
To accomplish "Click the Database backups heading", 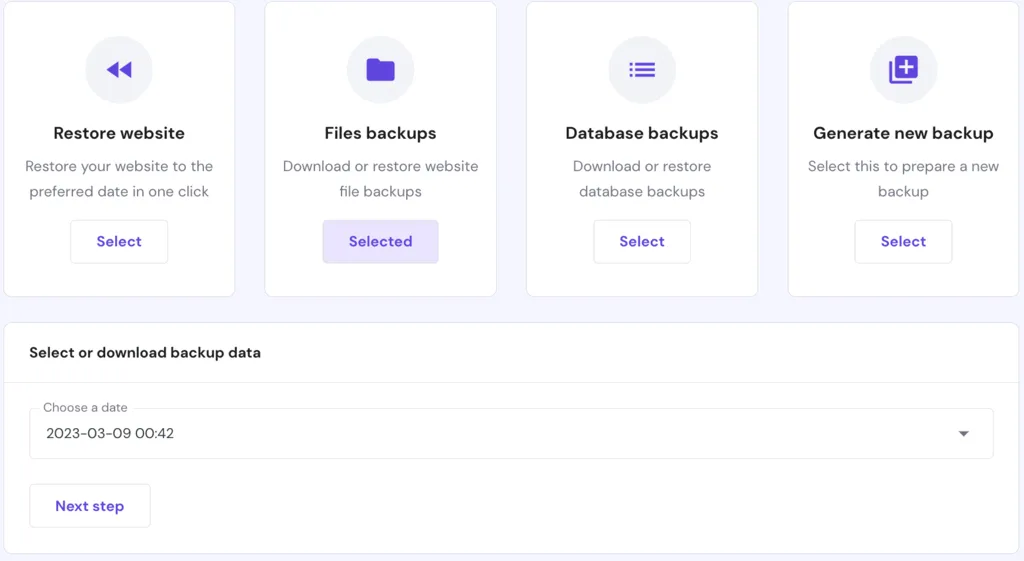I will 642,133.
